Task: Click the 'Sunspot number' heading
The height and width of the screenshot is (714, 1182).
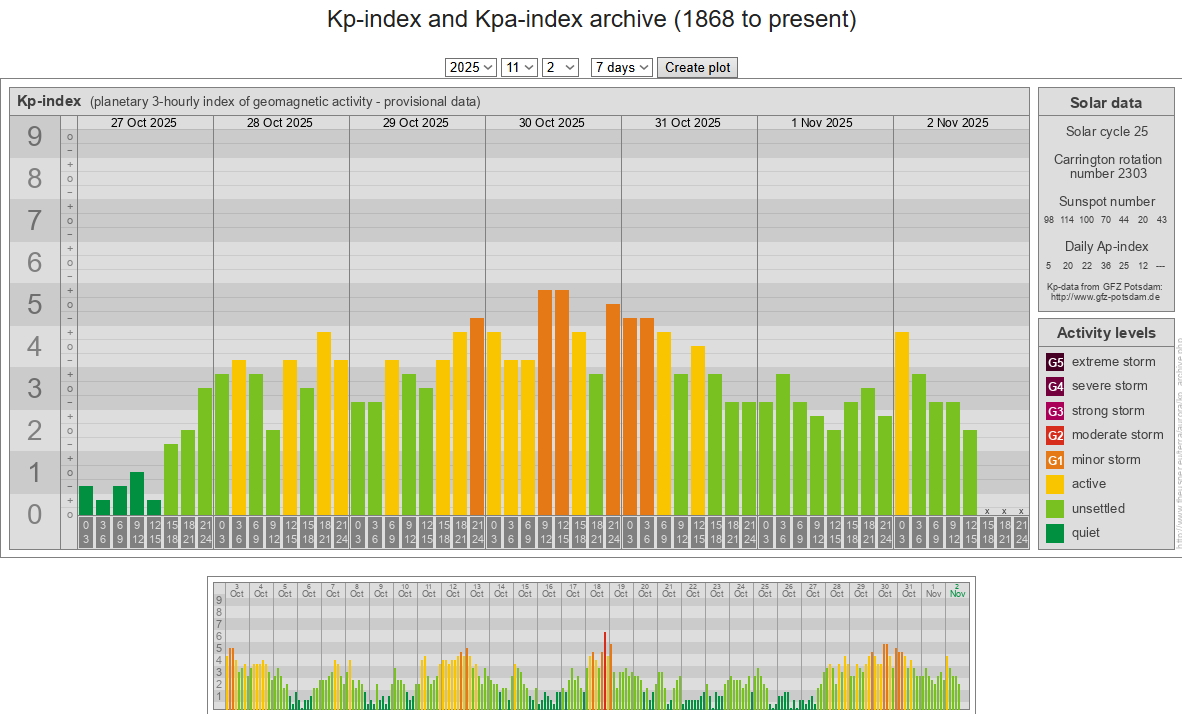Action: click(1107, 201)
